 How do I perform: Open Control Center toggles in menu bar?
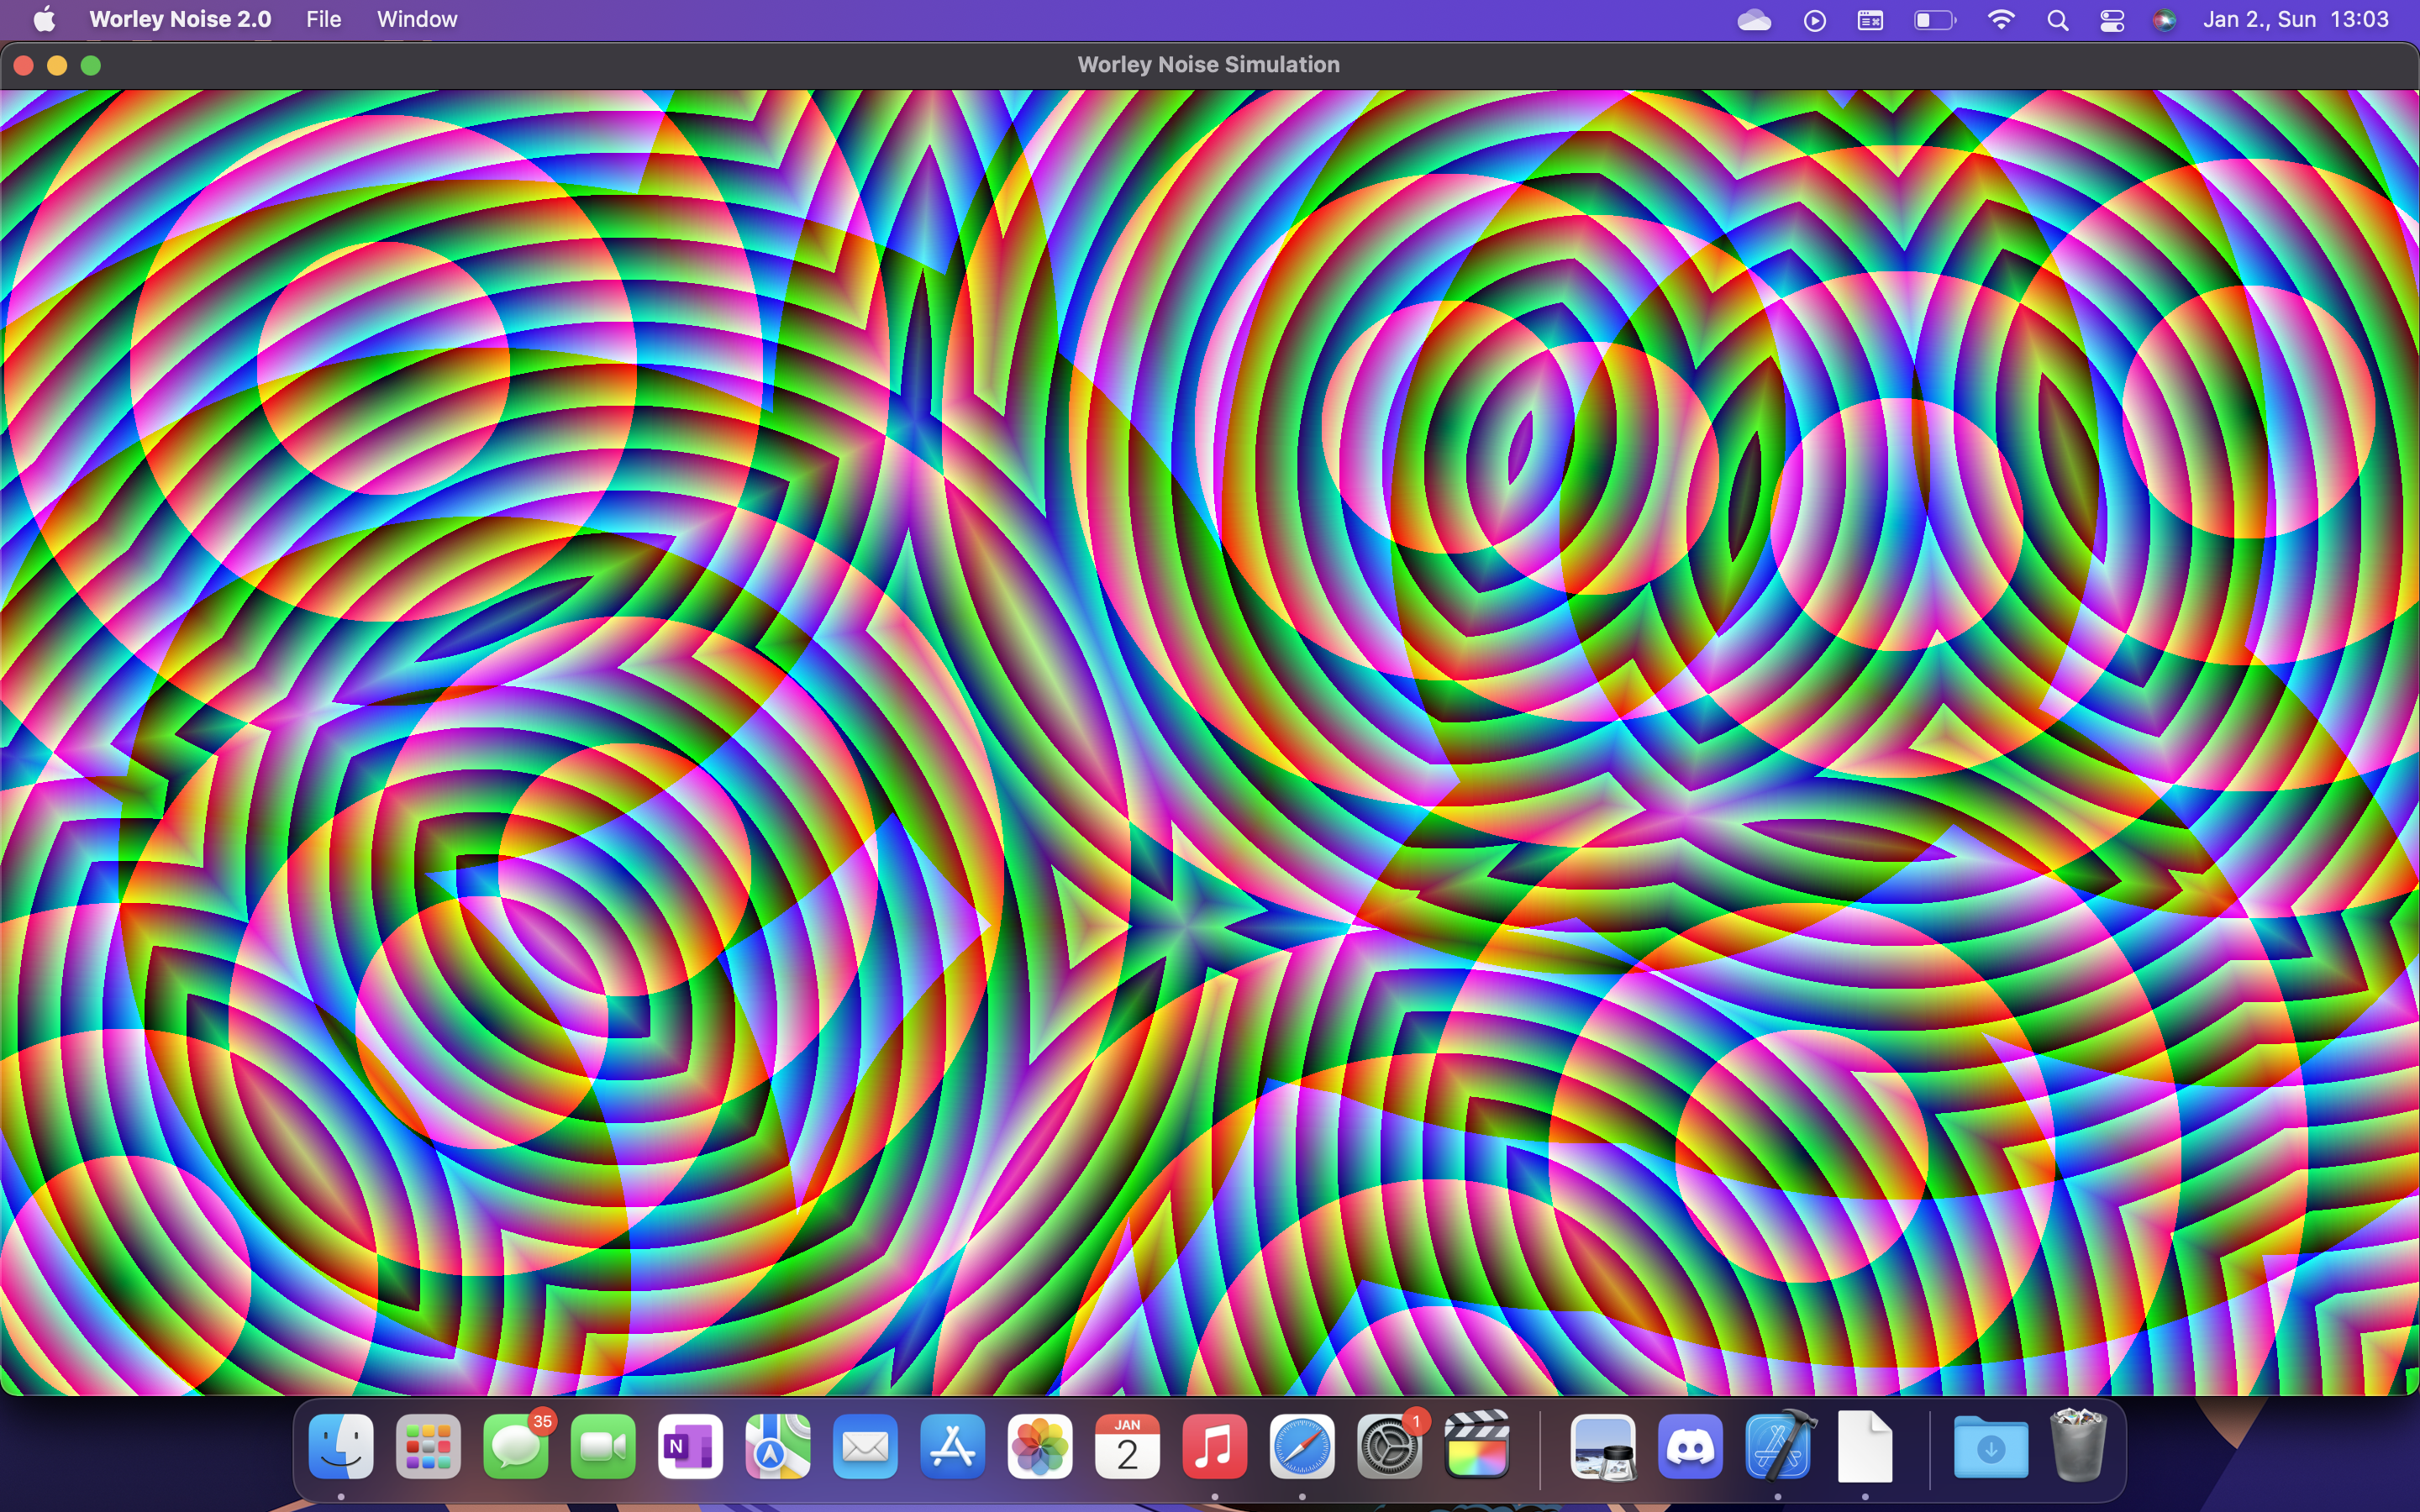point(2111,20)
